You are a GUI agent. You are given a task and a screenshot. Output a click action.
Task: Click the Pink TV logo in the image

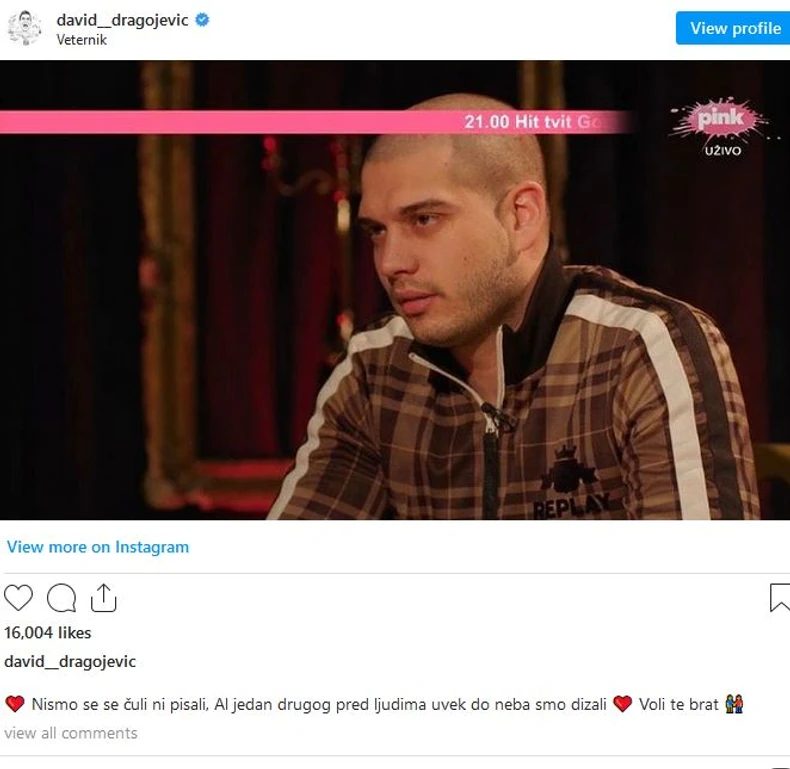coord(721,127)
